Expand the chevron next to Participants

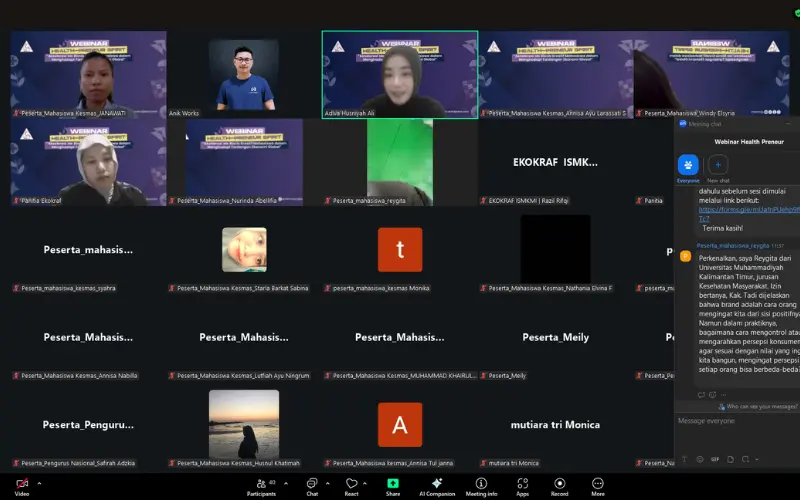point(284,481)
